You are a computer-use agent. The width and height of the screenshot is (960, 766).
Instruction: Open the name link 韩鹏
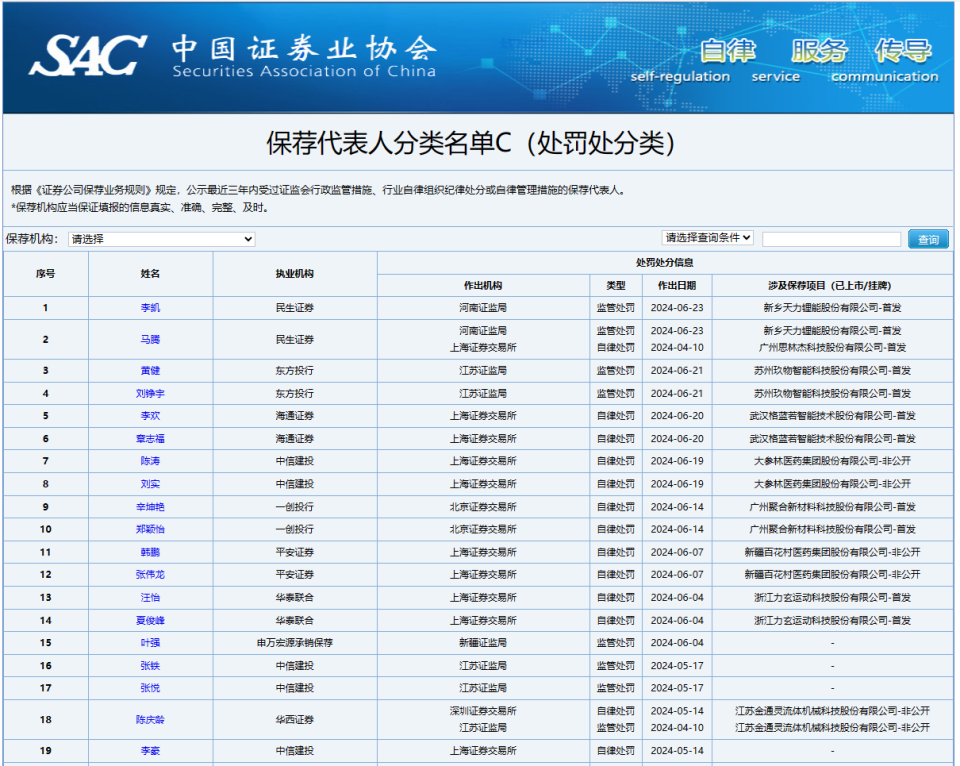pos(150,552)
